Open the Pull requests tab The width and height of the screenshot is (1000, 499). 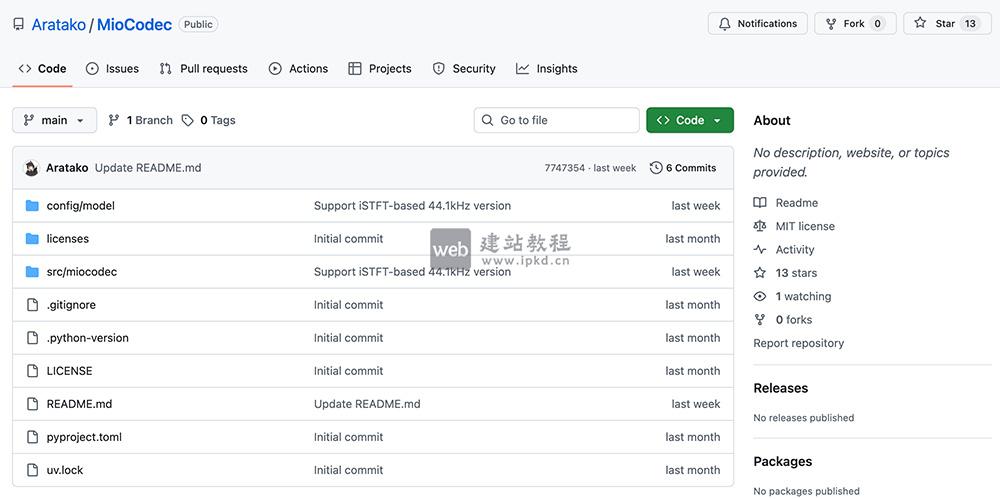pos(203,69)
